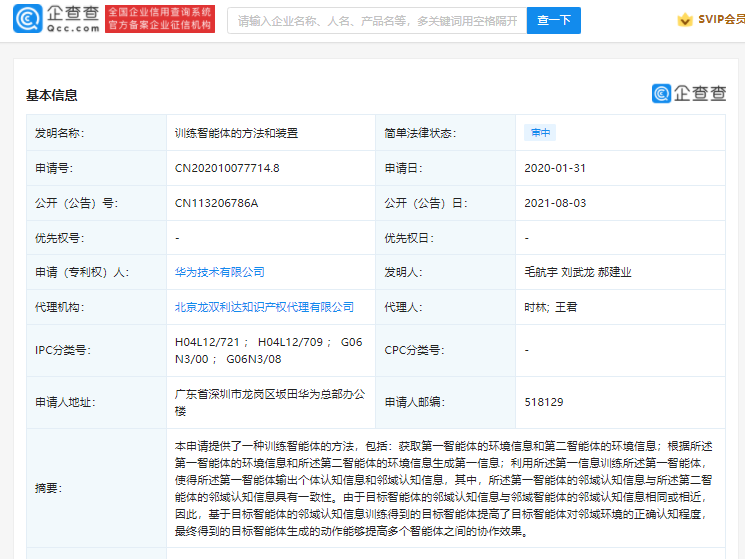Click the 审中 legal status badge

540,133
